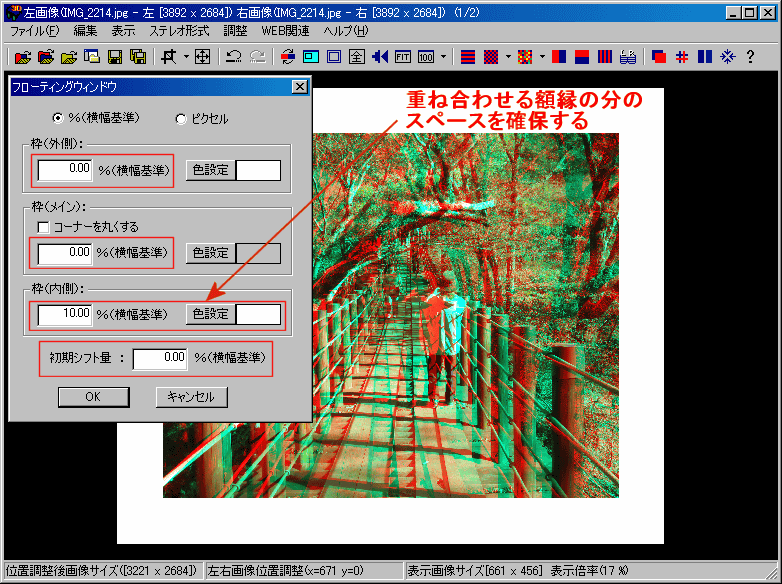The width and height of the screenshot is (782, 584).
Task: Open dropdown arrow next to crop tool
Action: 185,57
